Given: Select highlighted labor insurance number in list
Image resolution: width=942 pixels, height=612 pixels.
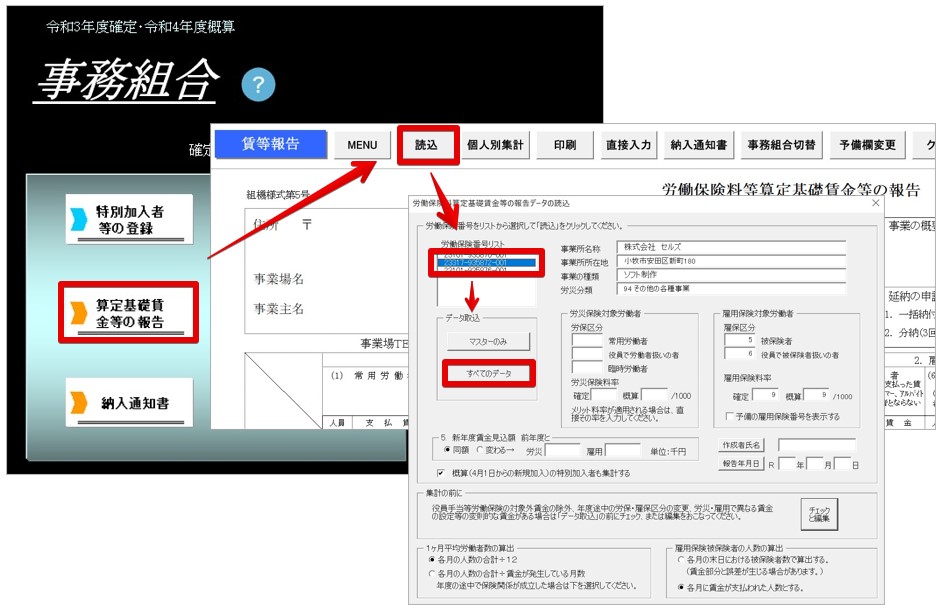Looking at the screenshot, I should pos(487,263).
